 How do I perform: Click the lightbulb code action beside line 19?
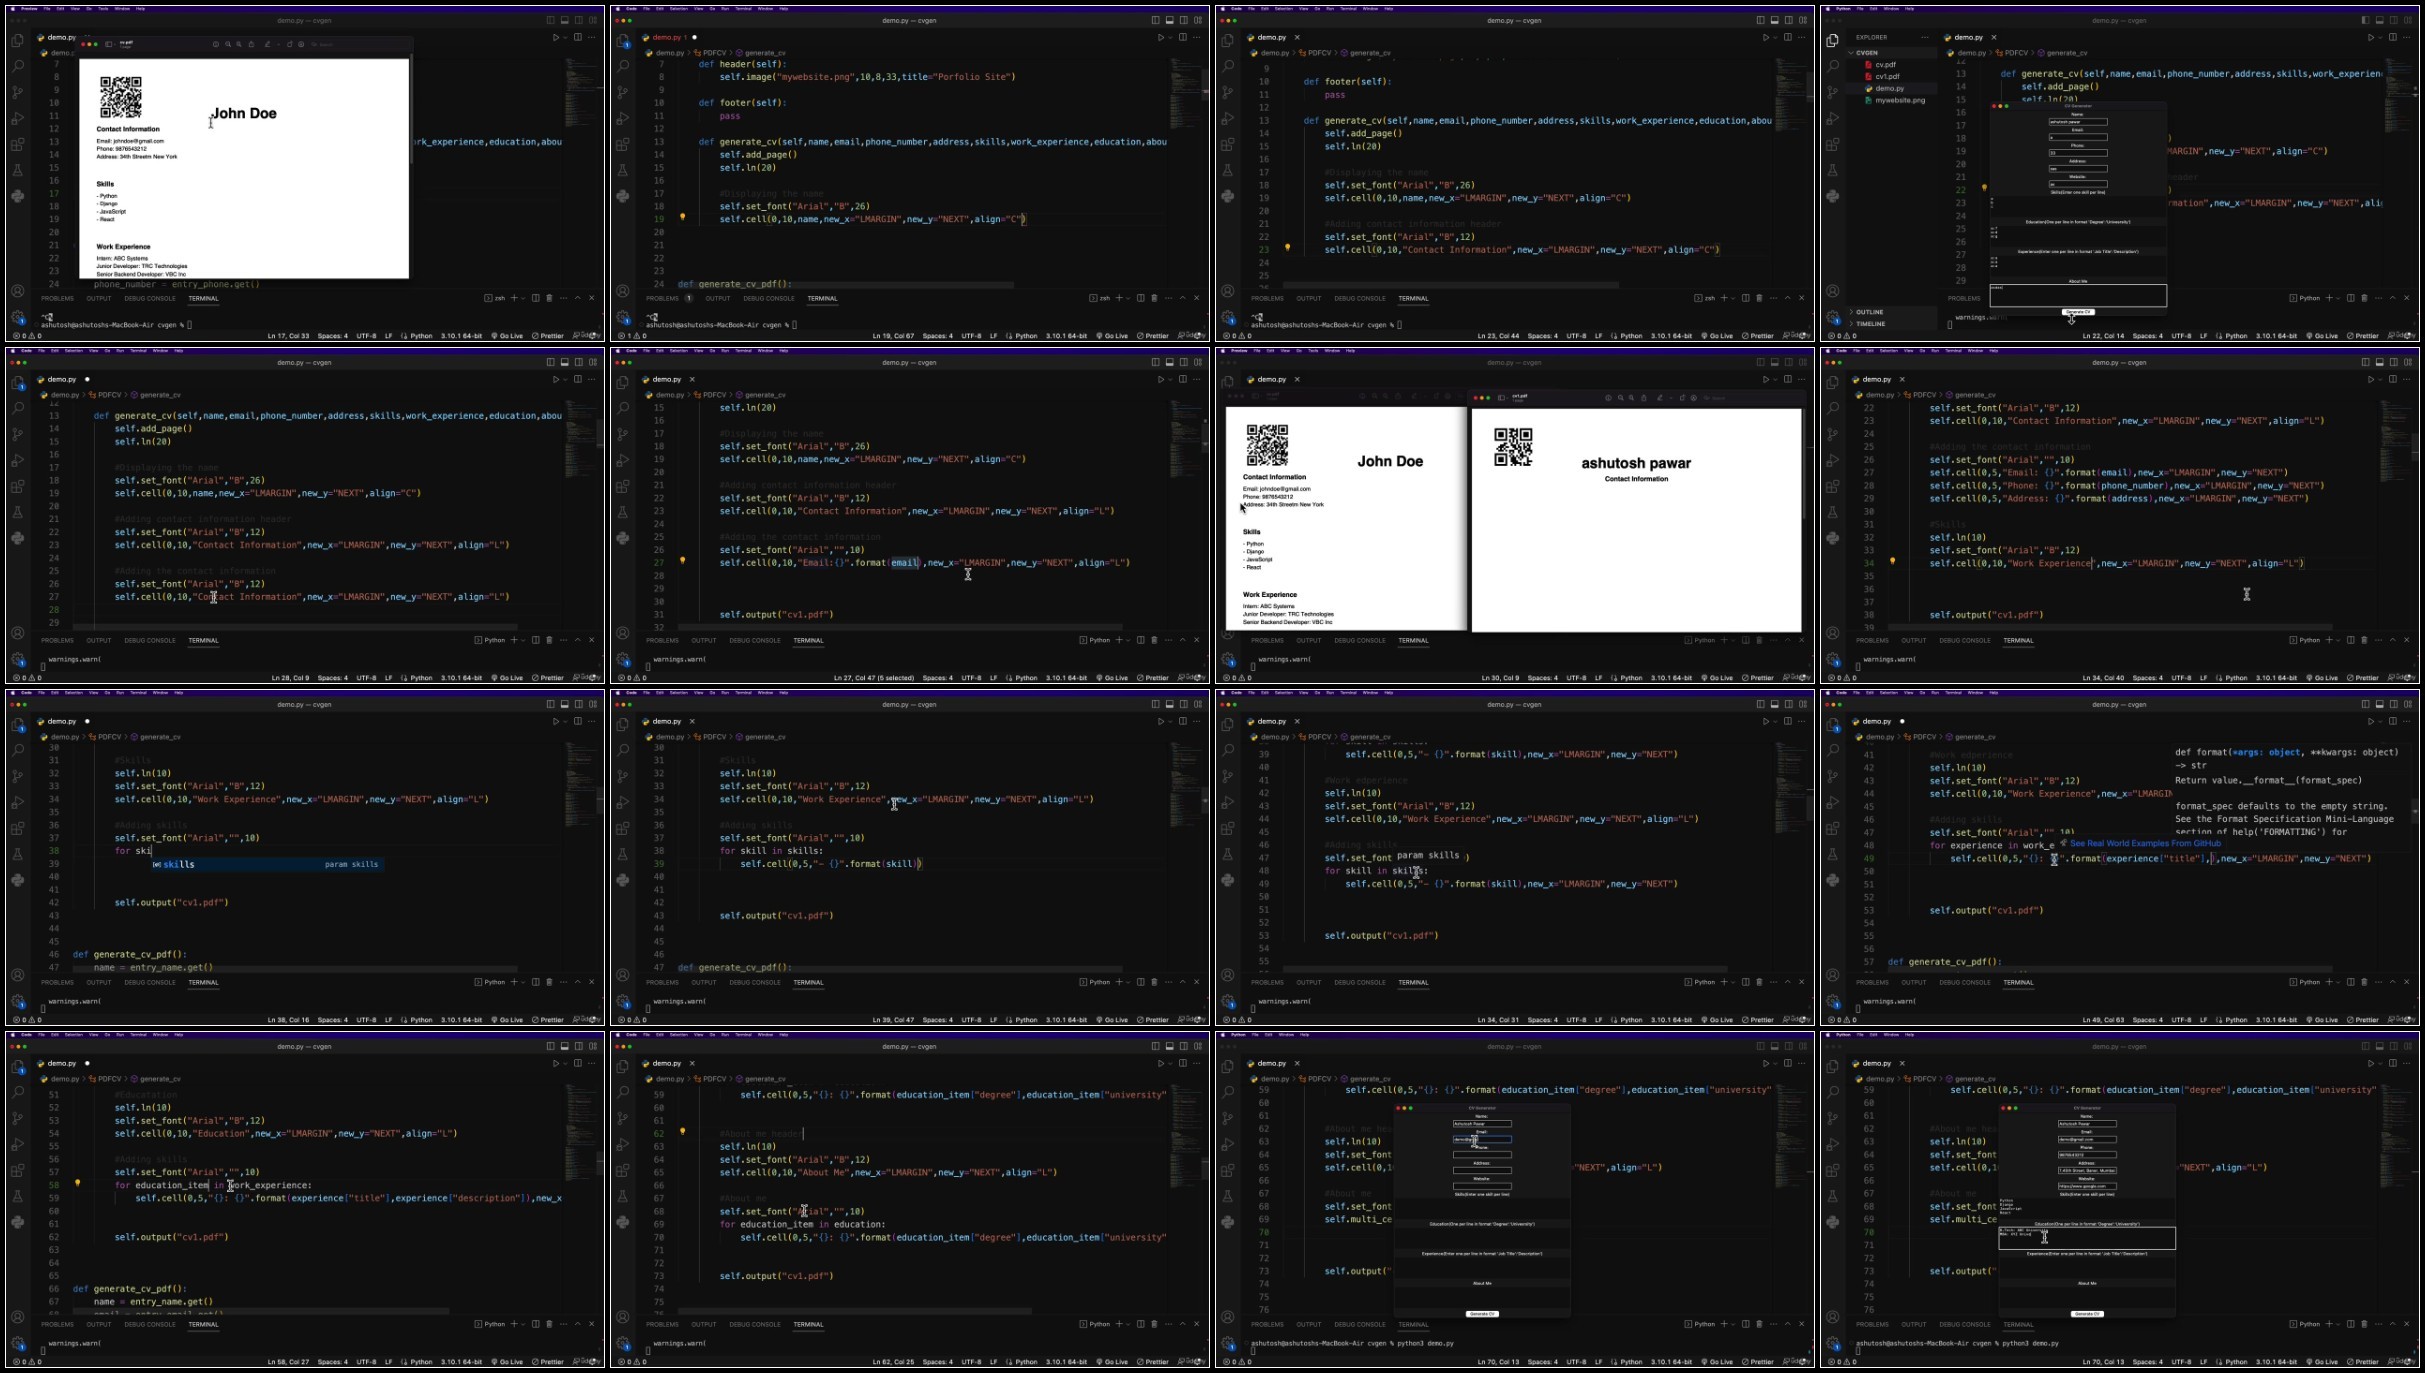click(x=683, y=217)
